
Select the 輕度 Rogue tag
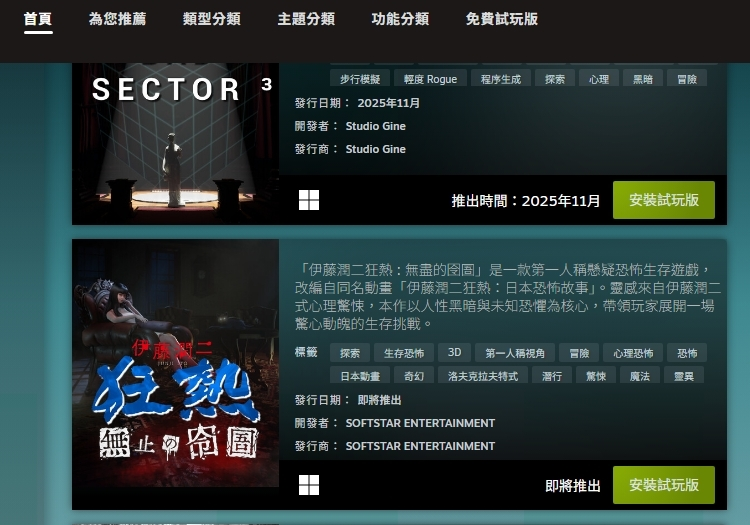(430, 79)
